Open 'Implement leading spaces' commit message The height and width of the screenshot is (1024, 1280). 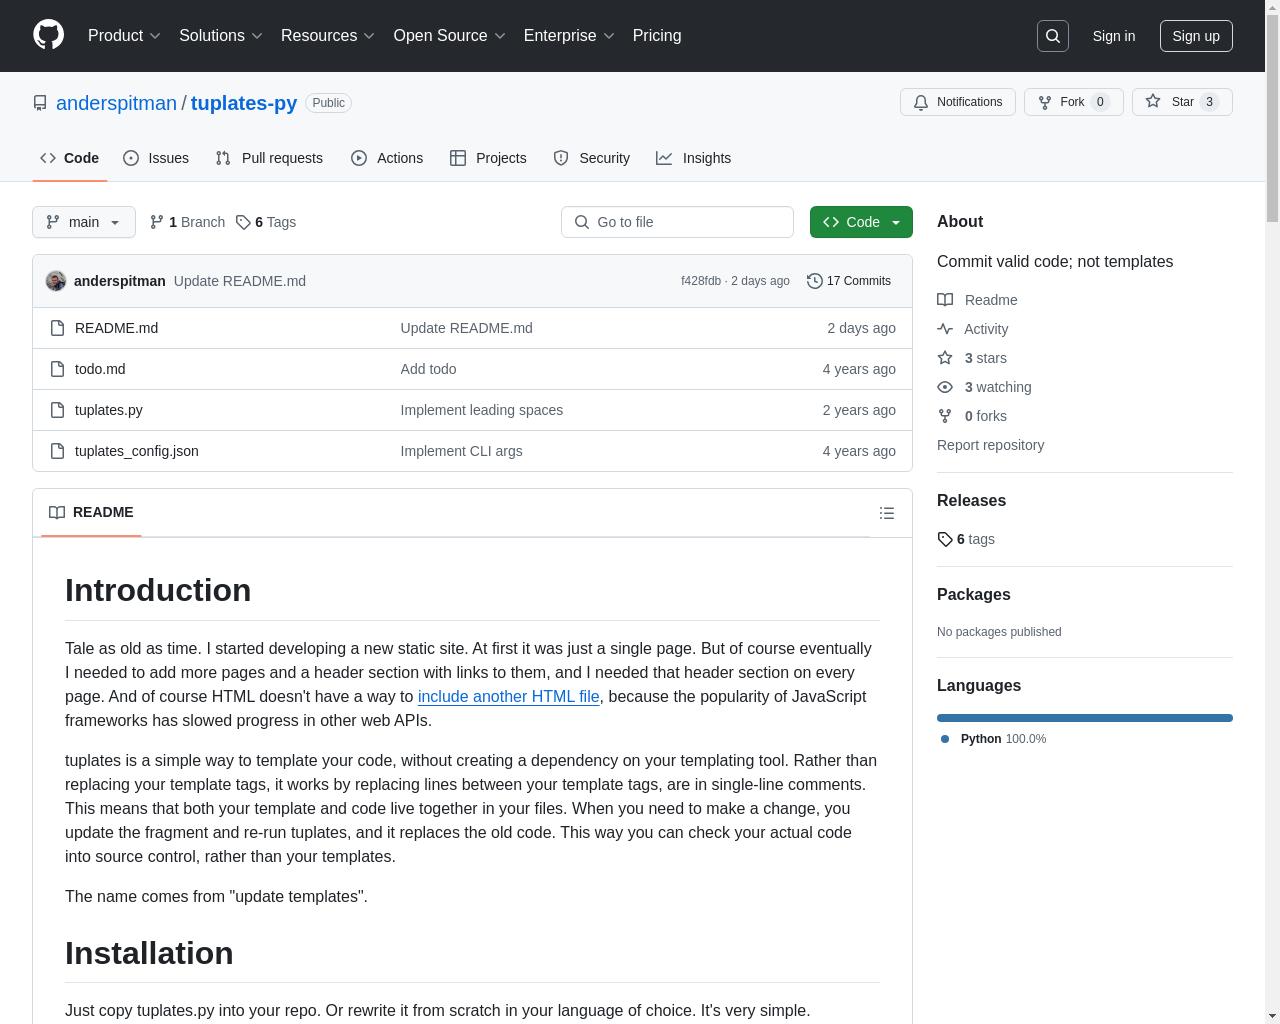tap(482, 410)
